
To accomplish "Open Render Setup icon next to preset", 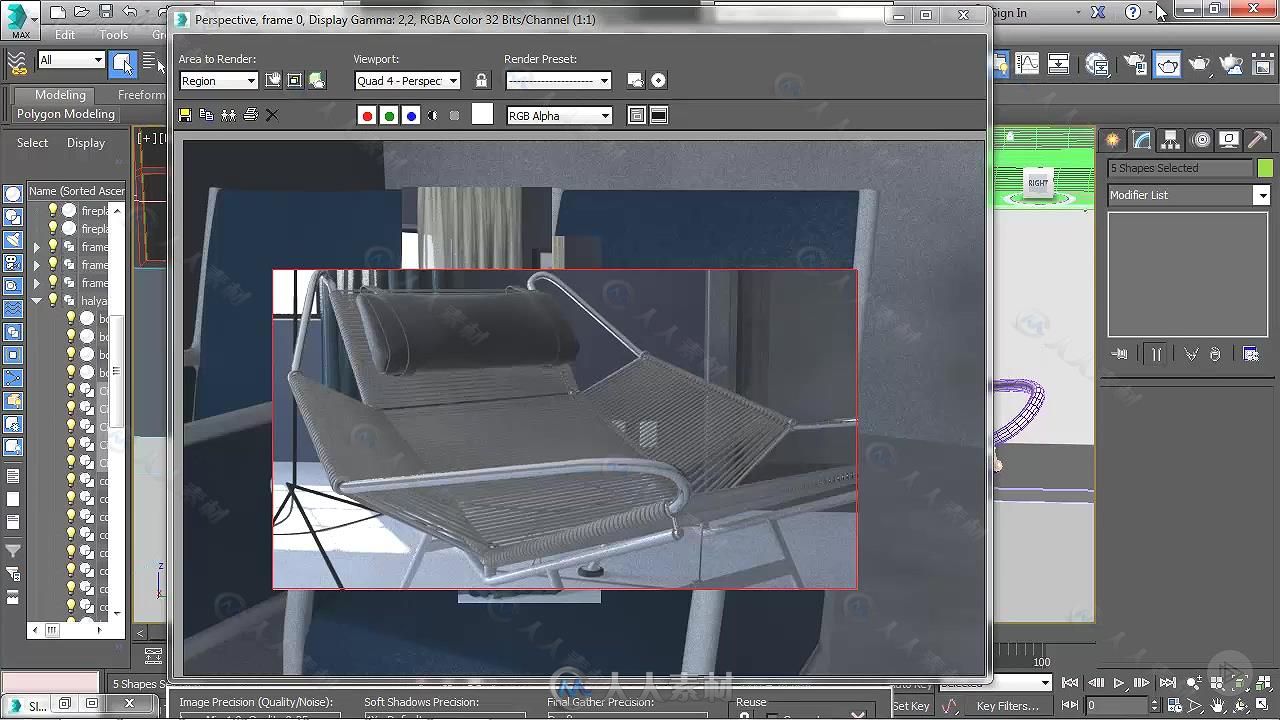I will (635, 80).
